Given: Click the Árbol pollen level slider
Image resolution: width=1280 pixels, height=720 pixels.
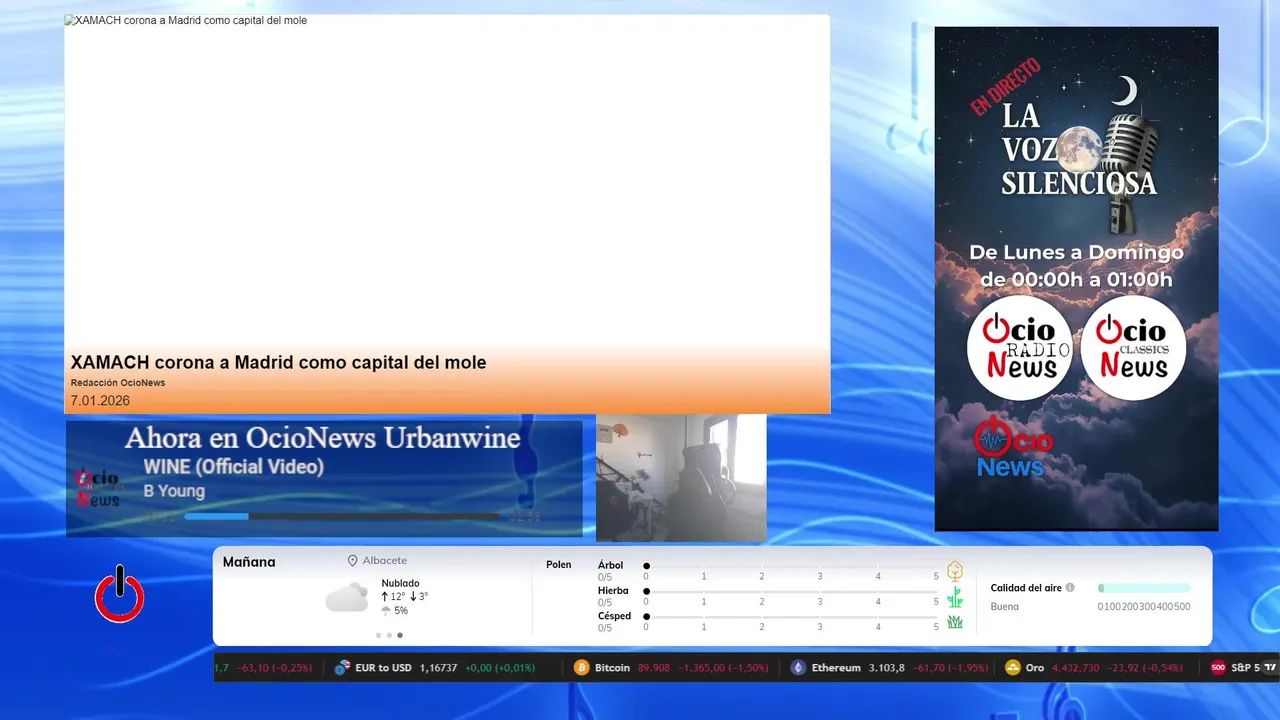Looking at the screenshot, I should 791,566.
